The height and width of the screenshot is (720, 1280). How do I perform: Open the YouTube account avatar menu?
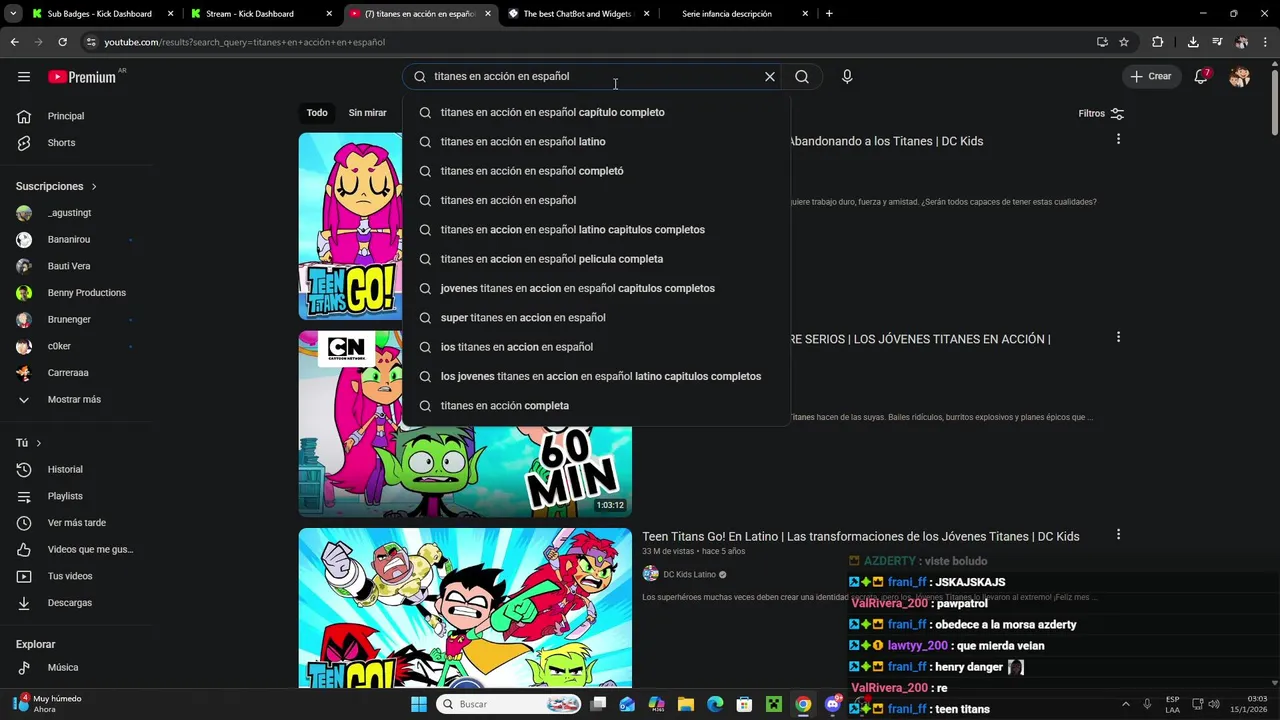pos(1240,77)
